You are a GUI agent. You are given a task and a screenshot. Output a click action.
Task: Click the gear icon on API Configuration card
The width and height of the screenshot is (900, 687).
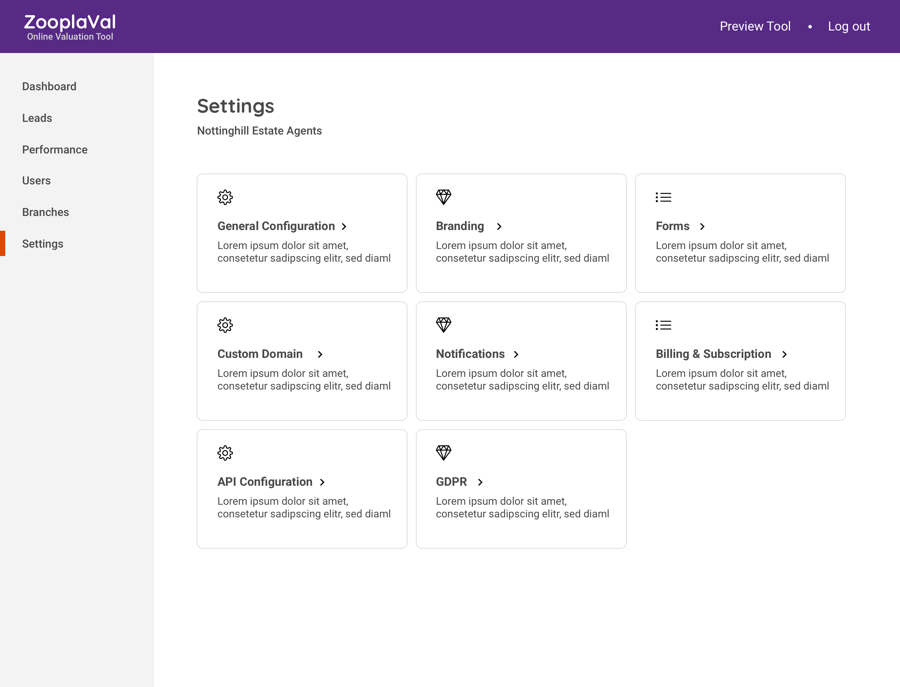[x=225, y=453]
